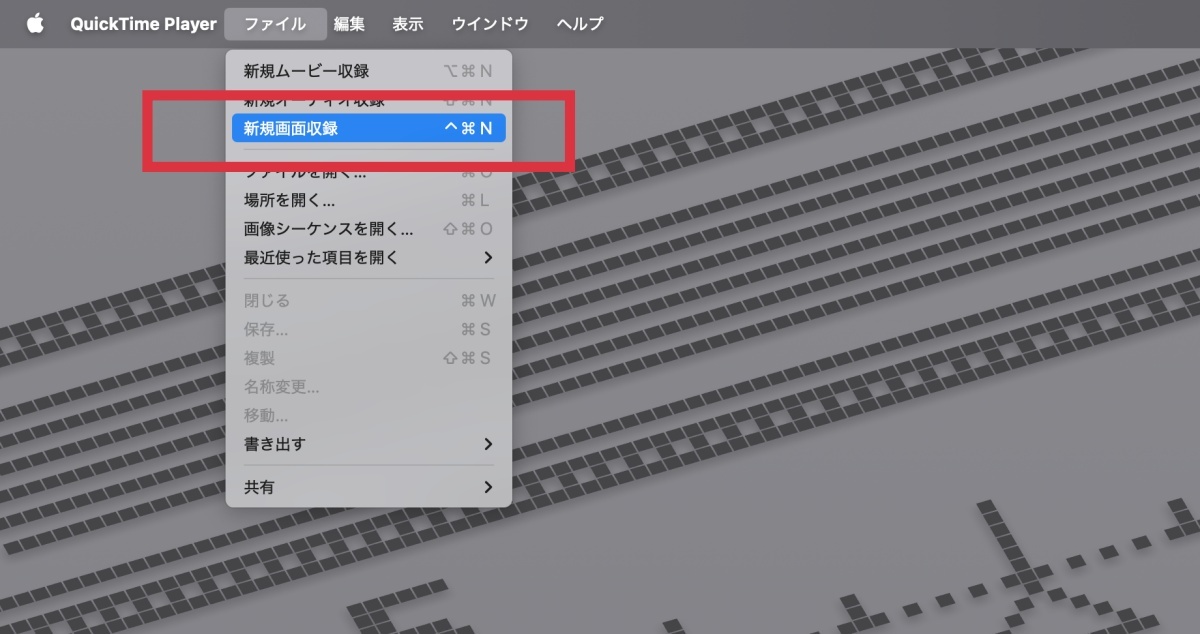Click the 保存… menu entry
This screenshot has width=1200, height=634.
pos(368,329)
